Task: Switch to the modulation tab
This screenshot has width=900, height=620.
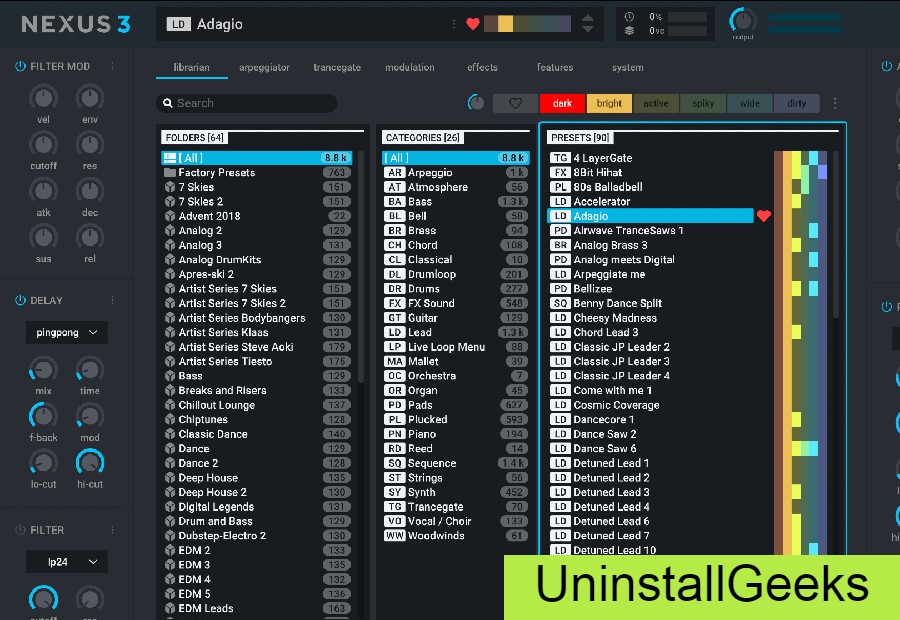Action: click(410, 67)
